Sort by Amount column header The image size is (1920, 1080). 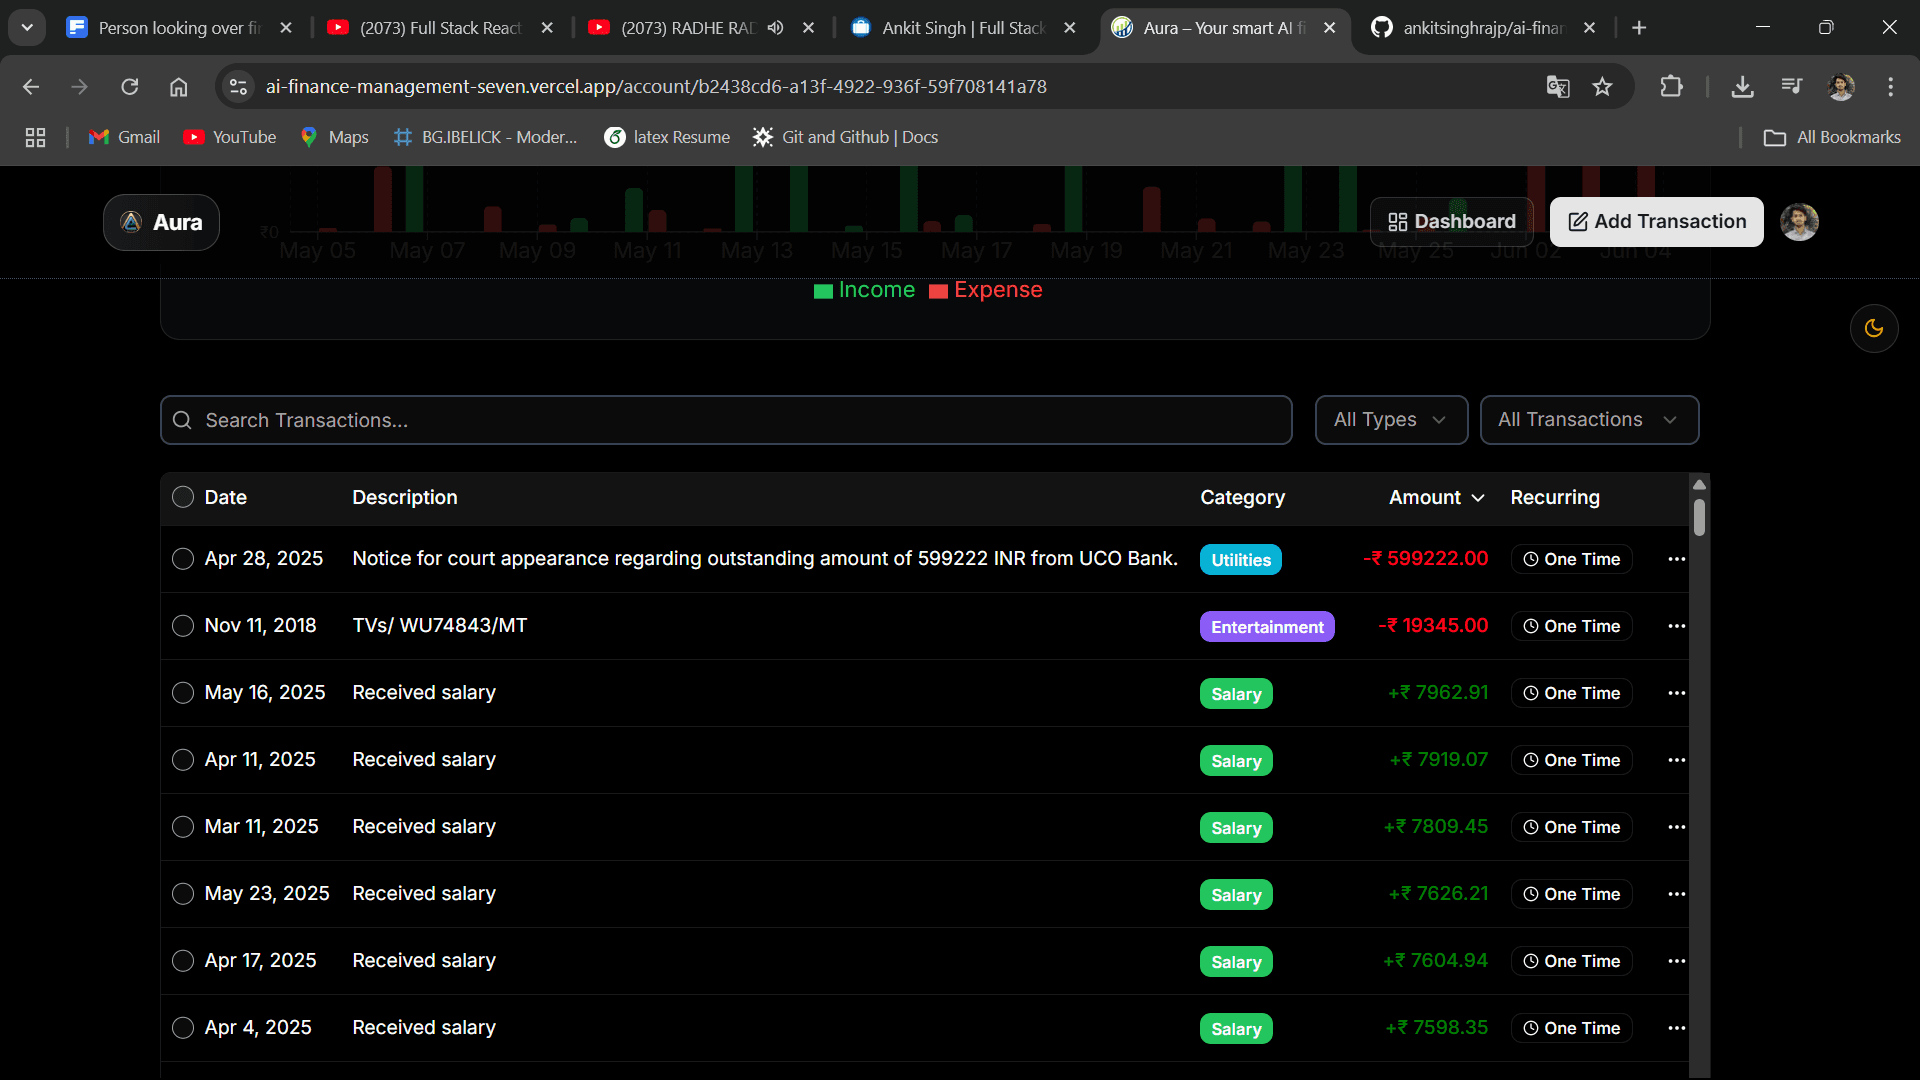point(1436,497)
